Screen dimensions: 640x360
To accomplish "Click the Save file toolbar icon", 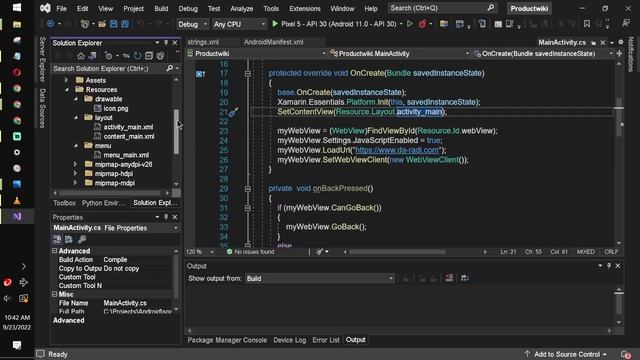I will pyautogui.click(x=114, y=24).
